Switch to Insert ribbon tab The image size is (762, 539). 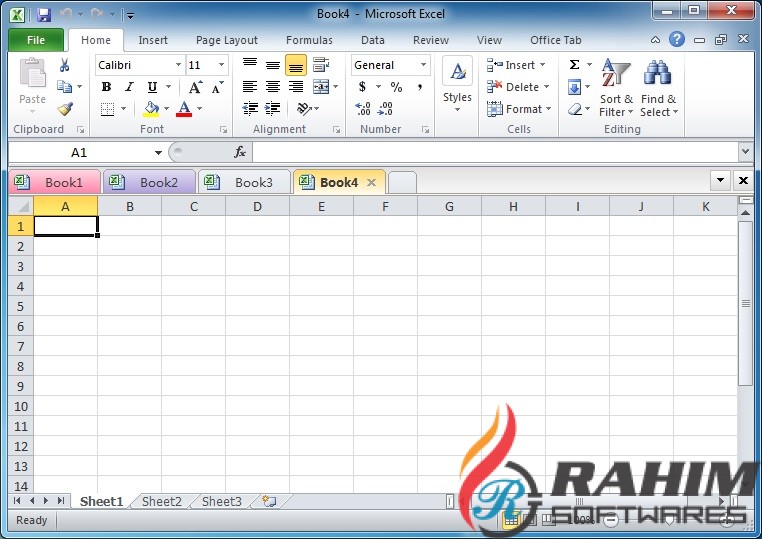tap(153, 40)
